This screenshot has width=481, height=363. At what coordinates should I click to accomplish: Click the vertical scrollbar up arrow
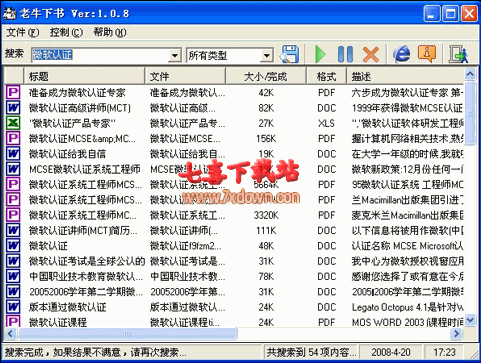[x=470, y=74]
